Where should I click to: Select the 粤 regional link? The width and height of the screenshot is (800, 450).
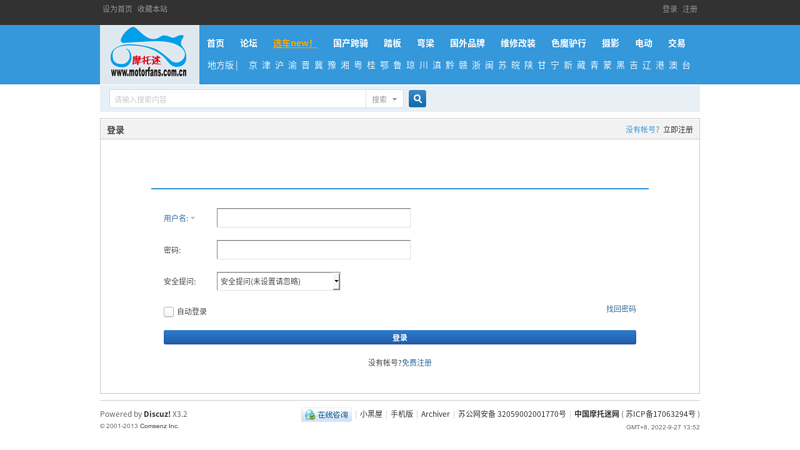point(358,65)
